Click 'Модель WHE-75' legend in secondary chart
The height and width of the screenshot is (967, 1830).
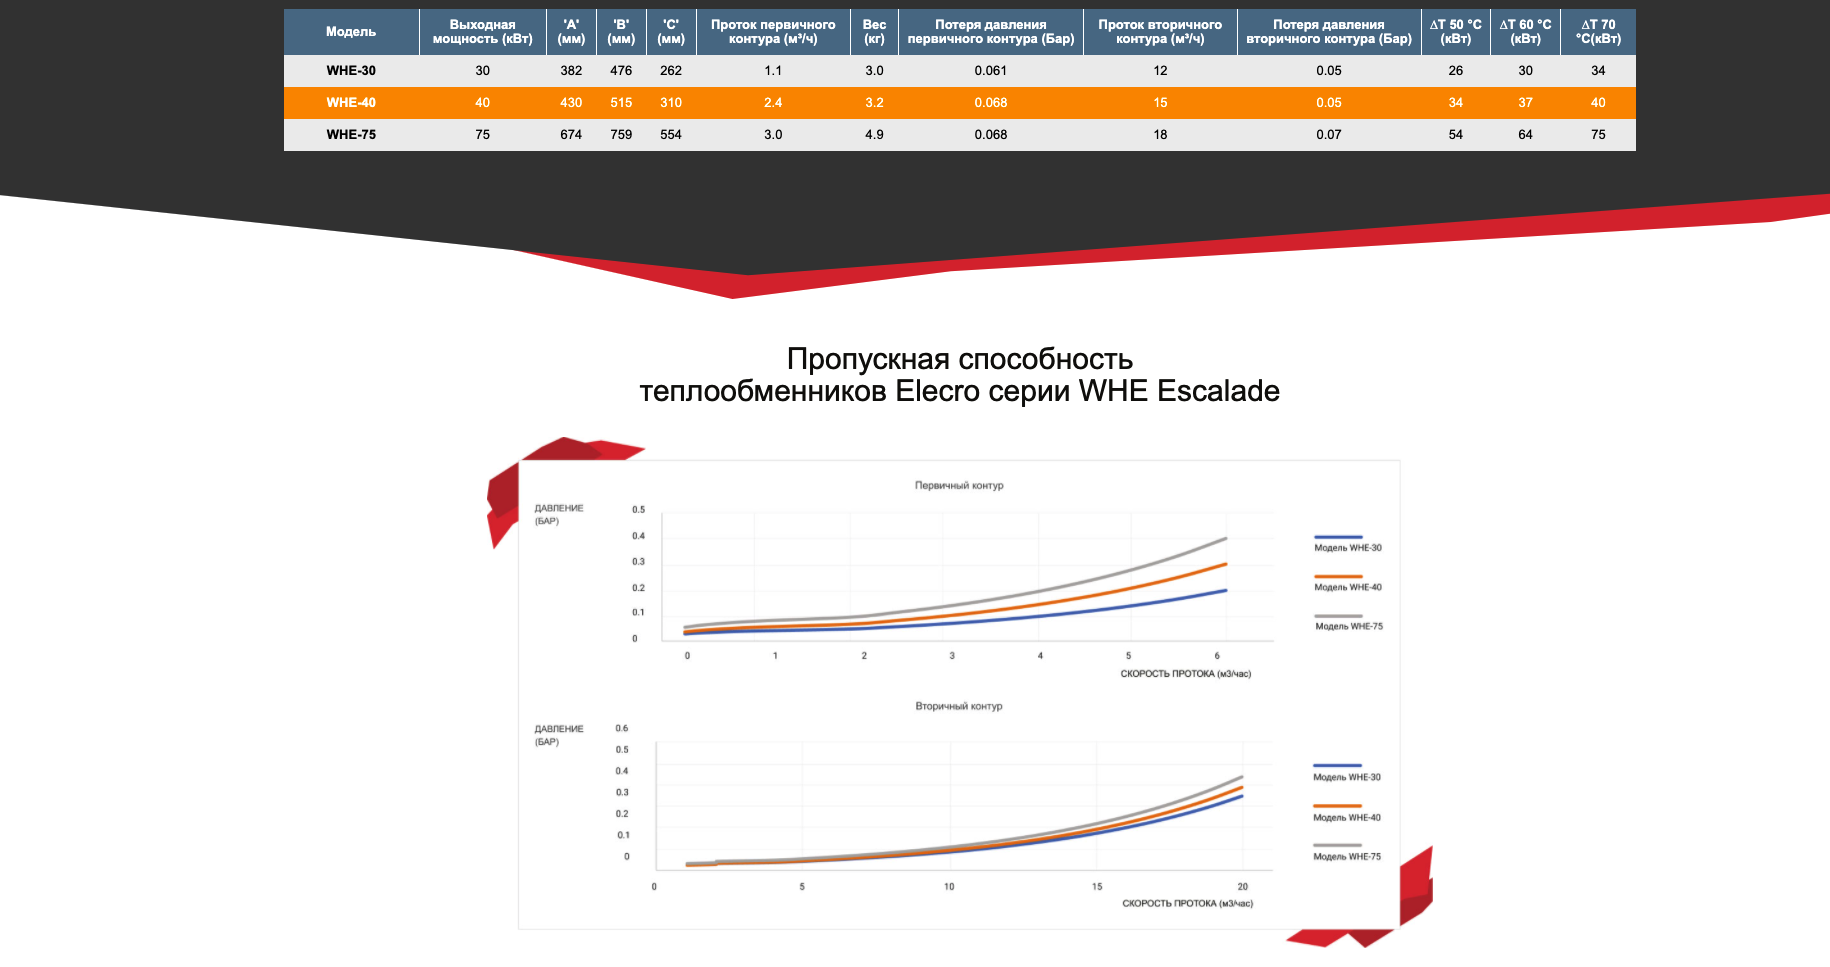[1346, 851]
